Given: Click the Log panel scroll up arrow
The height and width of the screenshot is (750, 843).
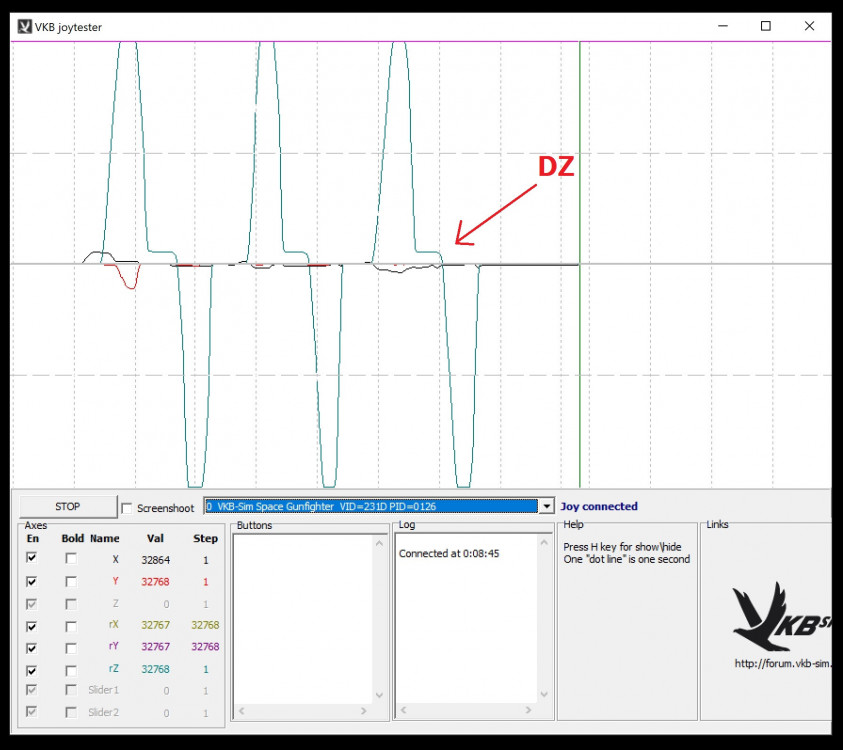Looking at the screenshot, I should [x=544, y=543].
